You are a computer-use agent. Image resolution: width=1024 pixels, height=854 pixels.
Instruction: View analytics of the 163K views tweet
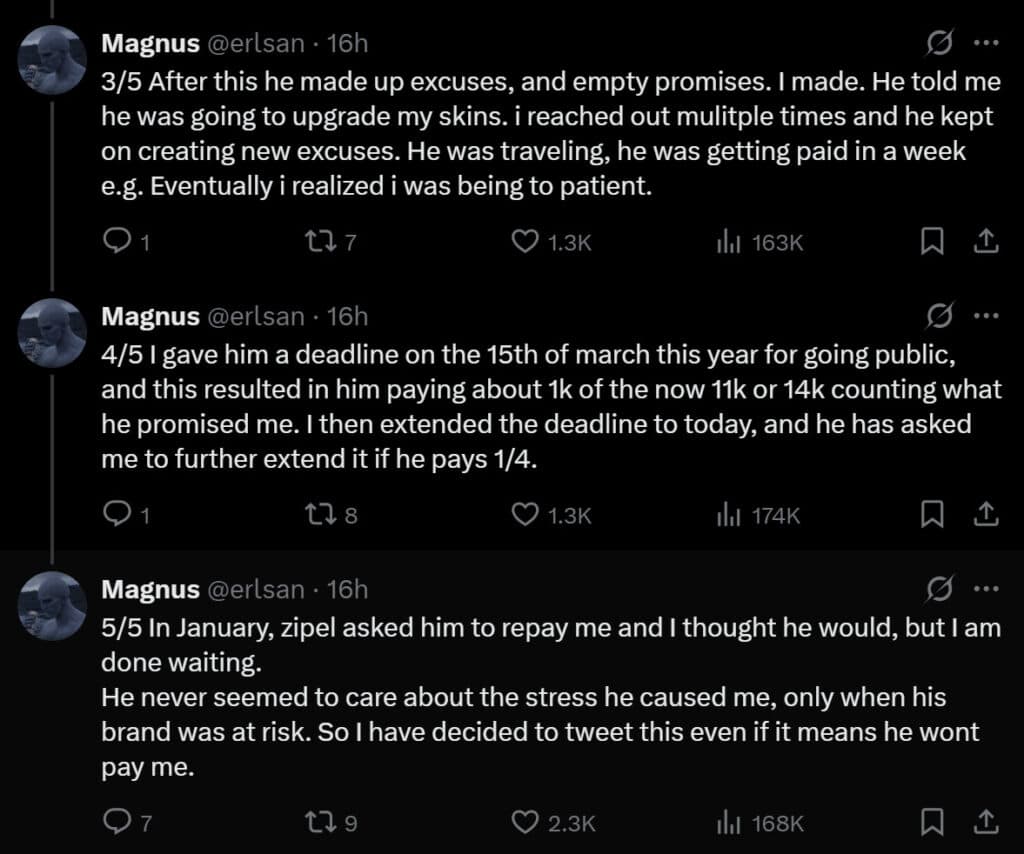click(727, 241)
